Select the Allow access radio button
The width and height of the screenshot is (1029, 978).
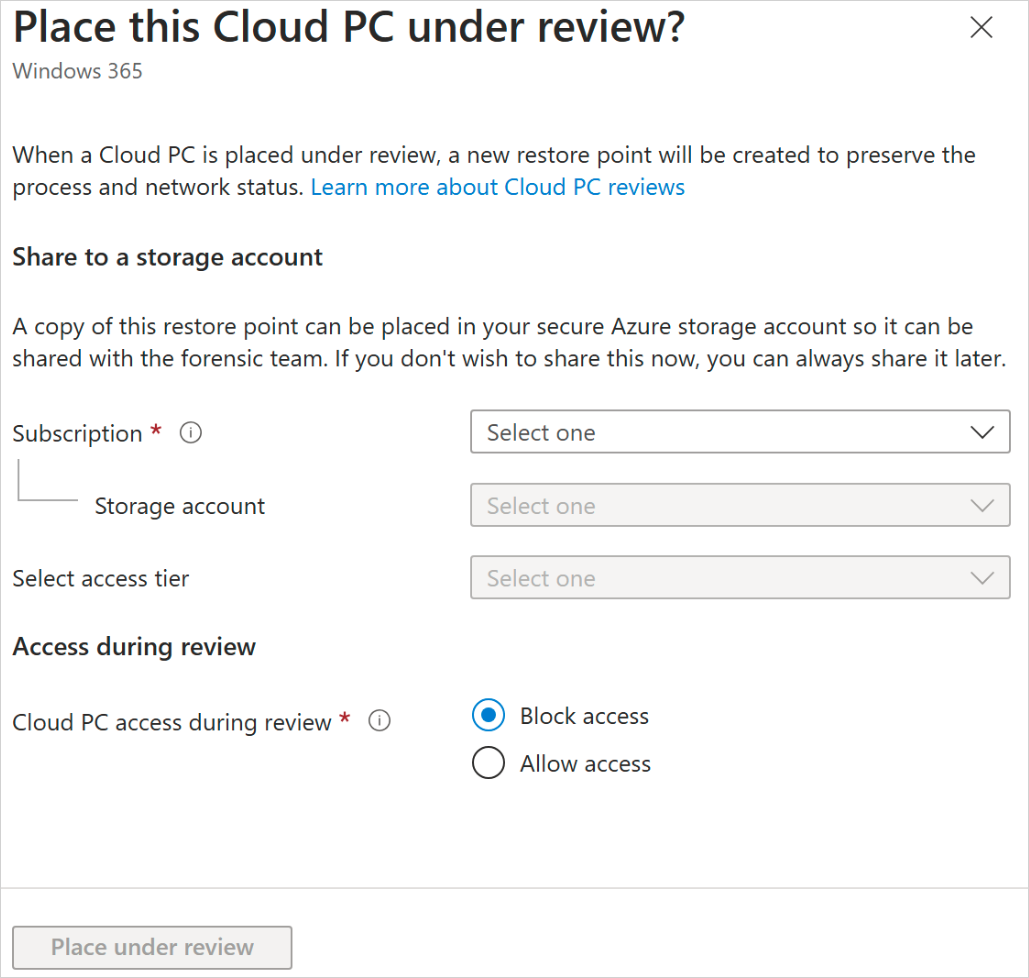(488, 762)
